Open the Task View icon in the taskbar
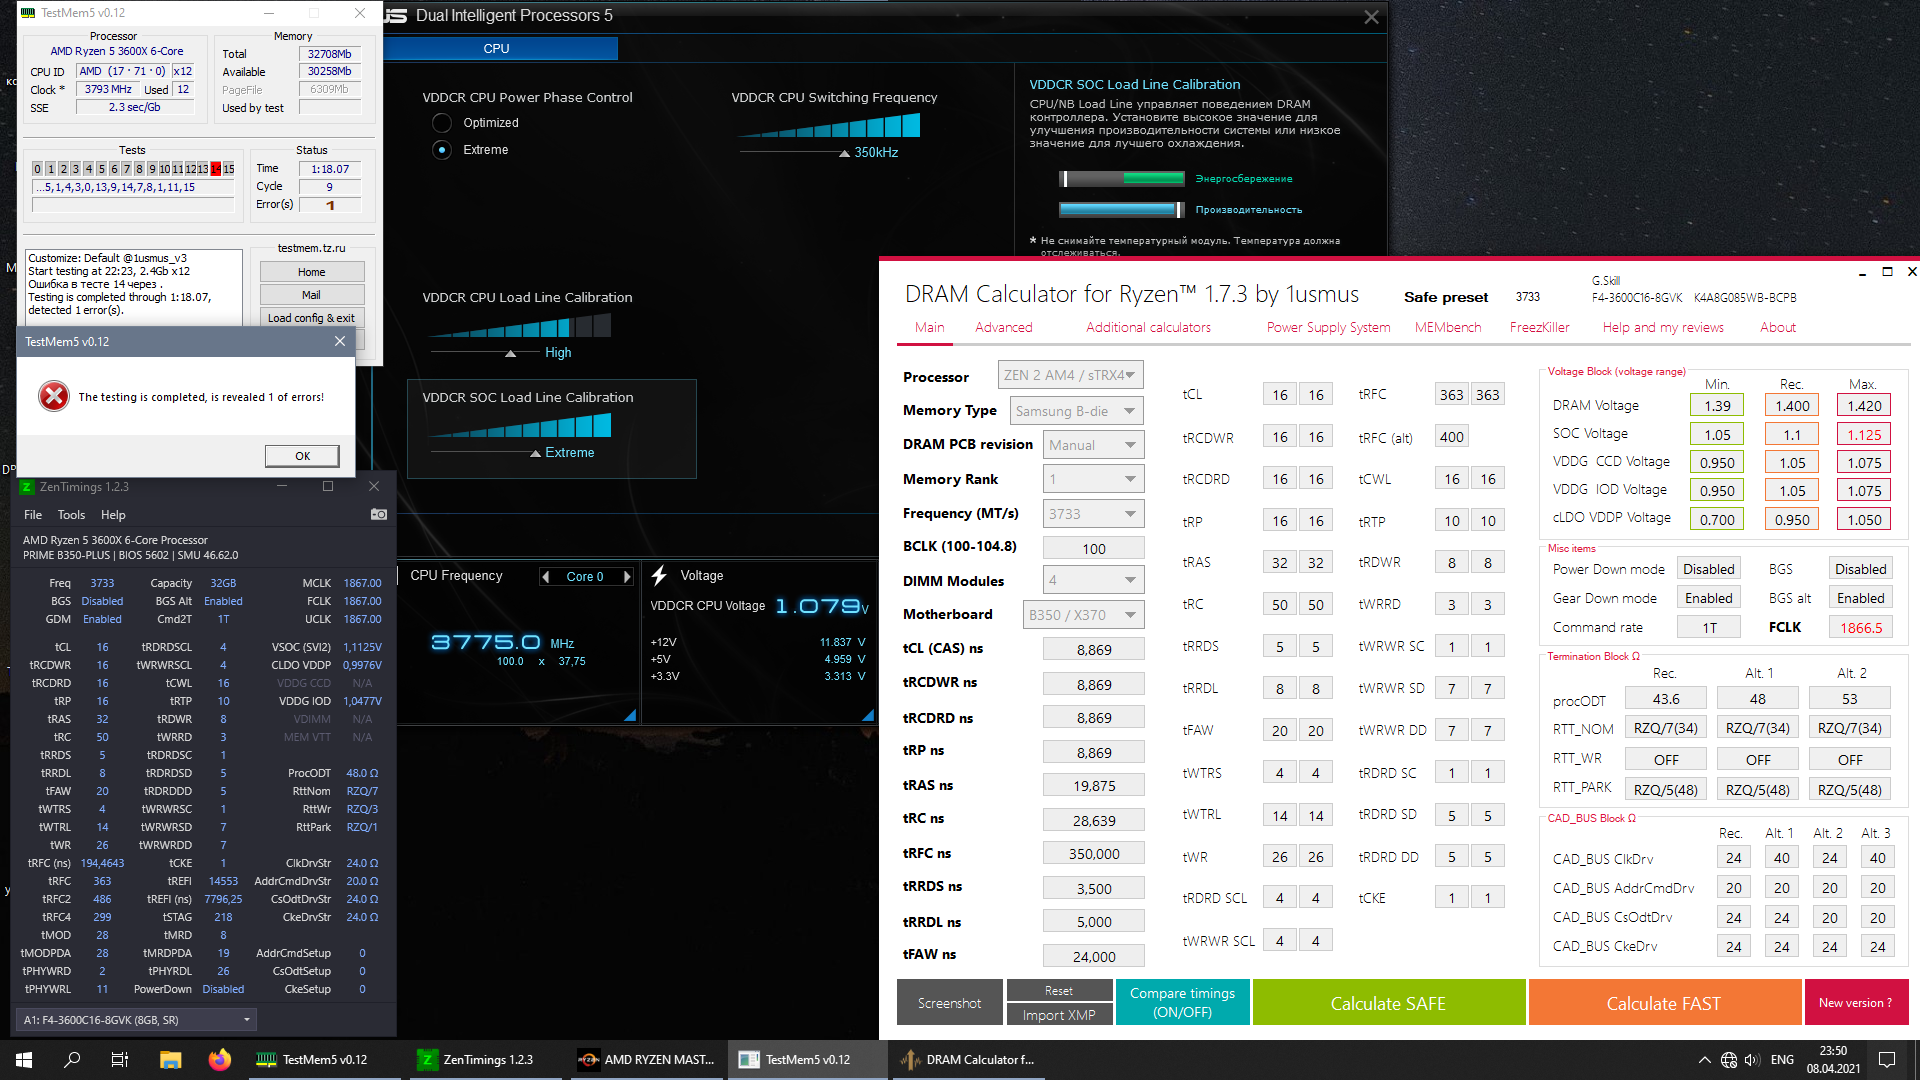The height and width of the screenshot is (1080, 1920). pyautogui.click(x=119, y=1059)
